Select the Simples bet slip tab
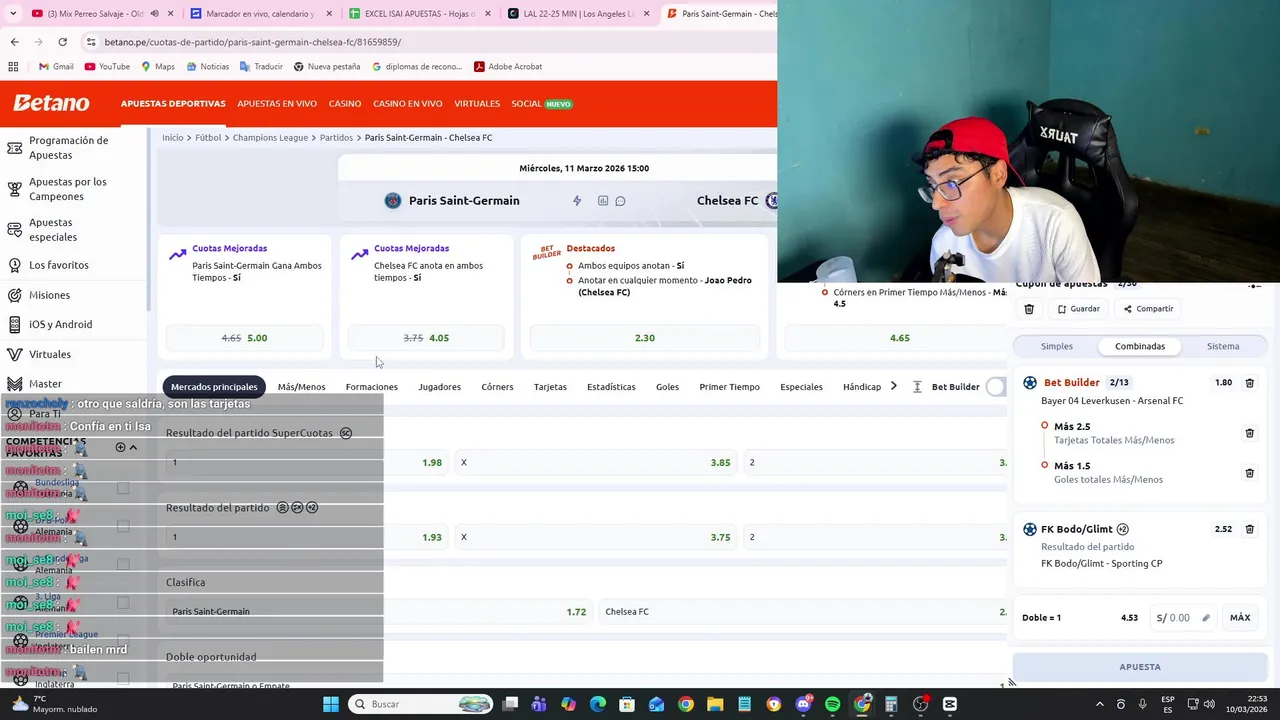Image resolution: width=1280 pixels, height=720 pixels. 1057,346
